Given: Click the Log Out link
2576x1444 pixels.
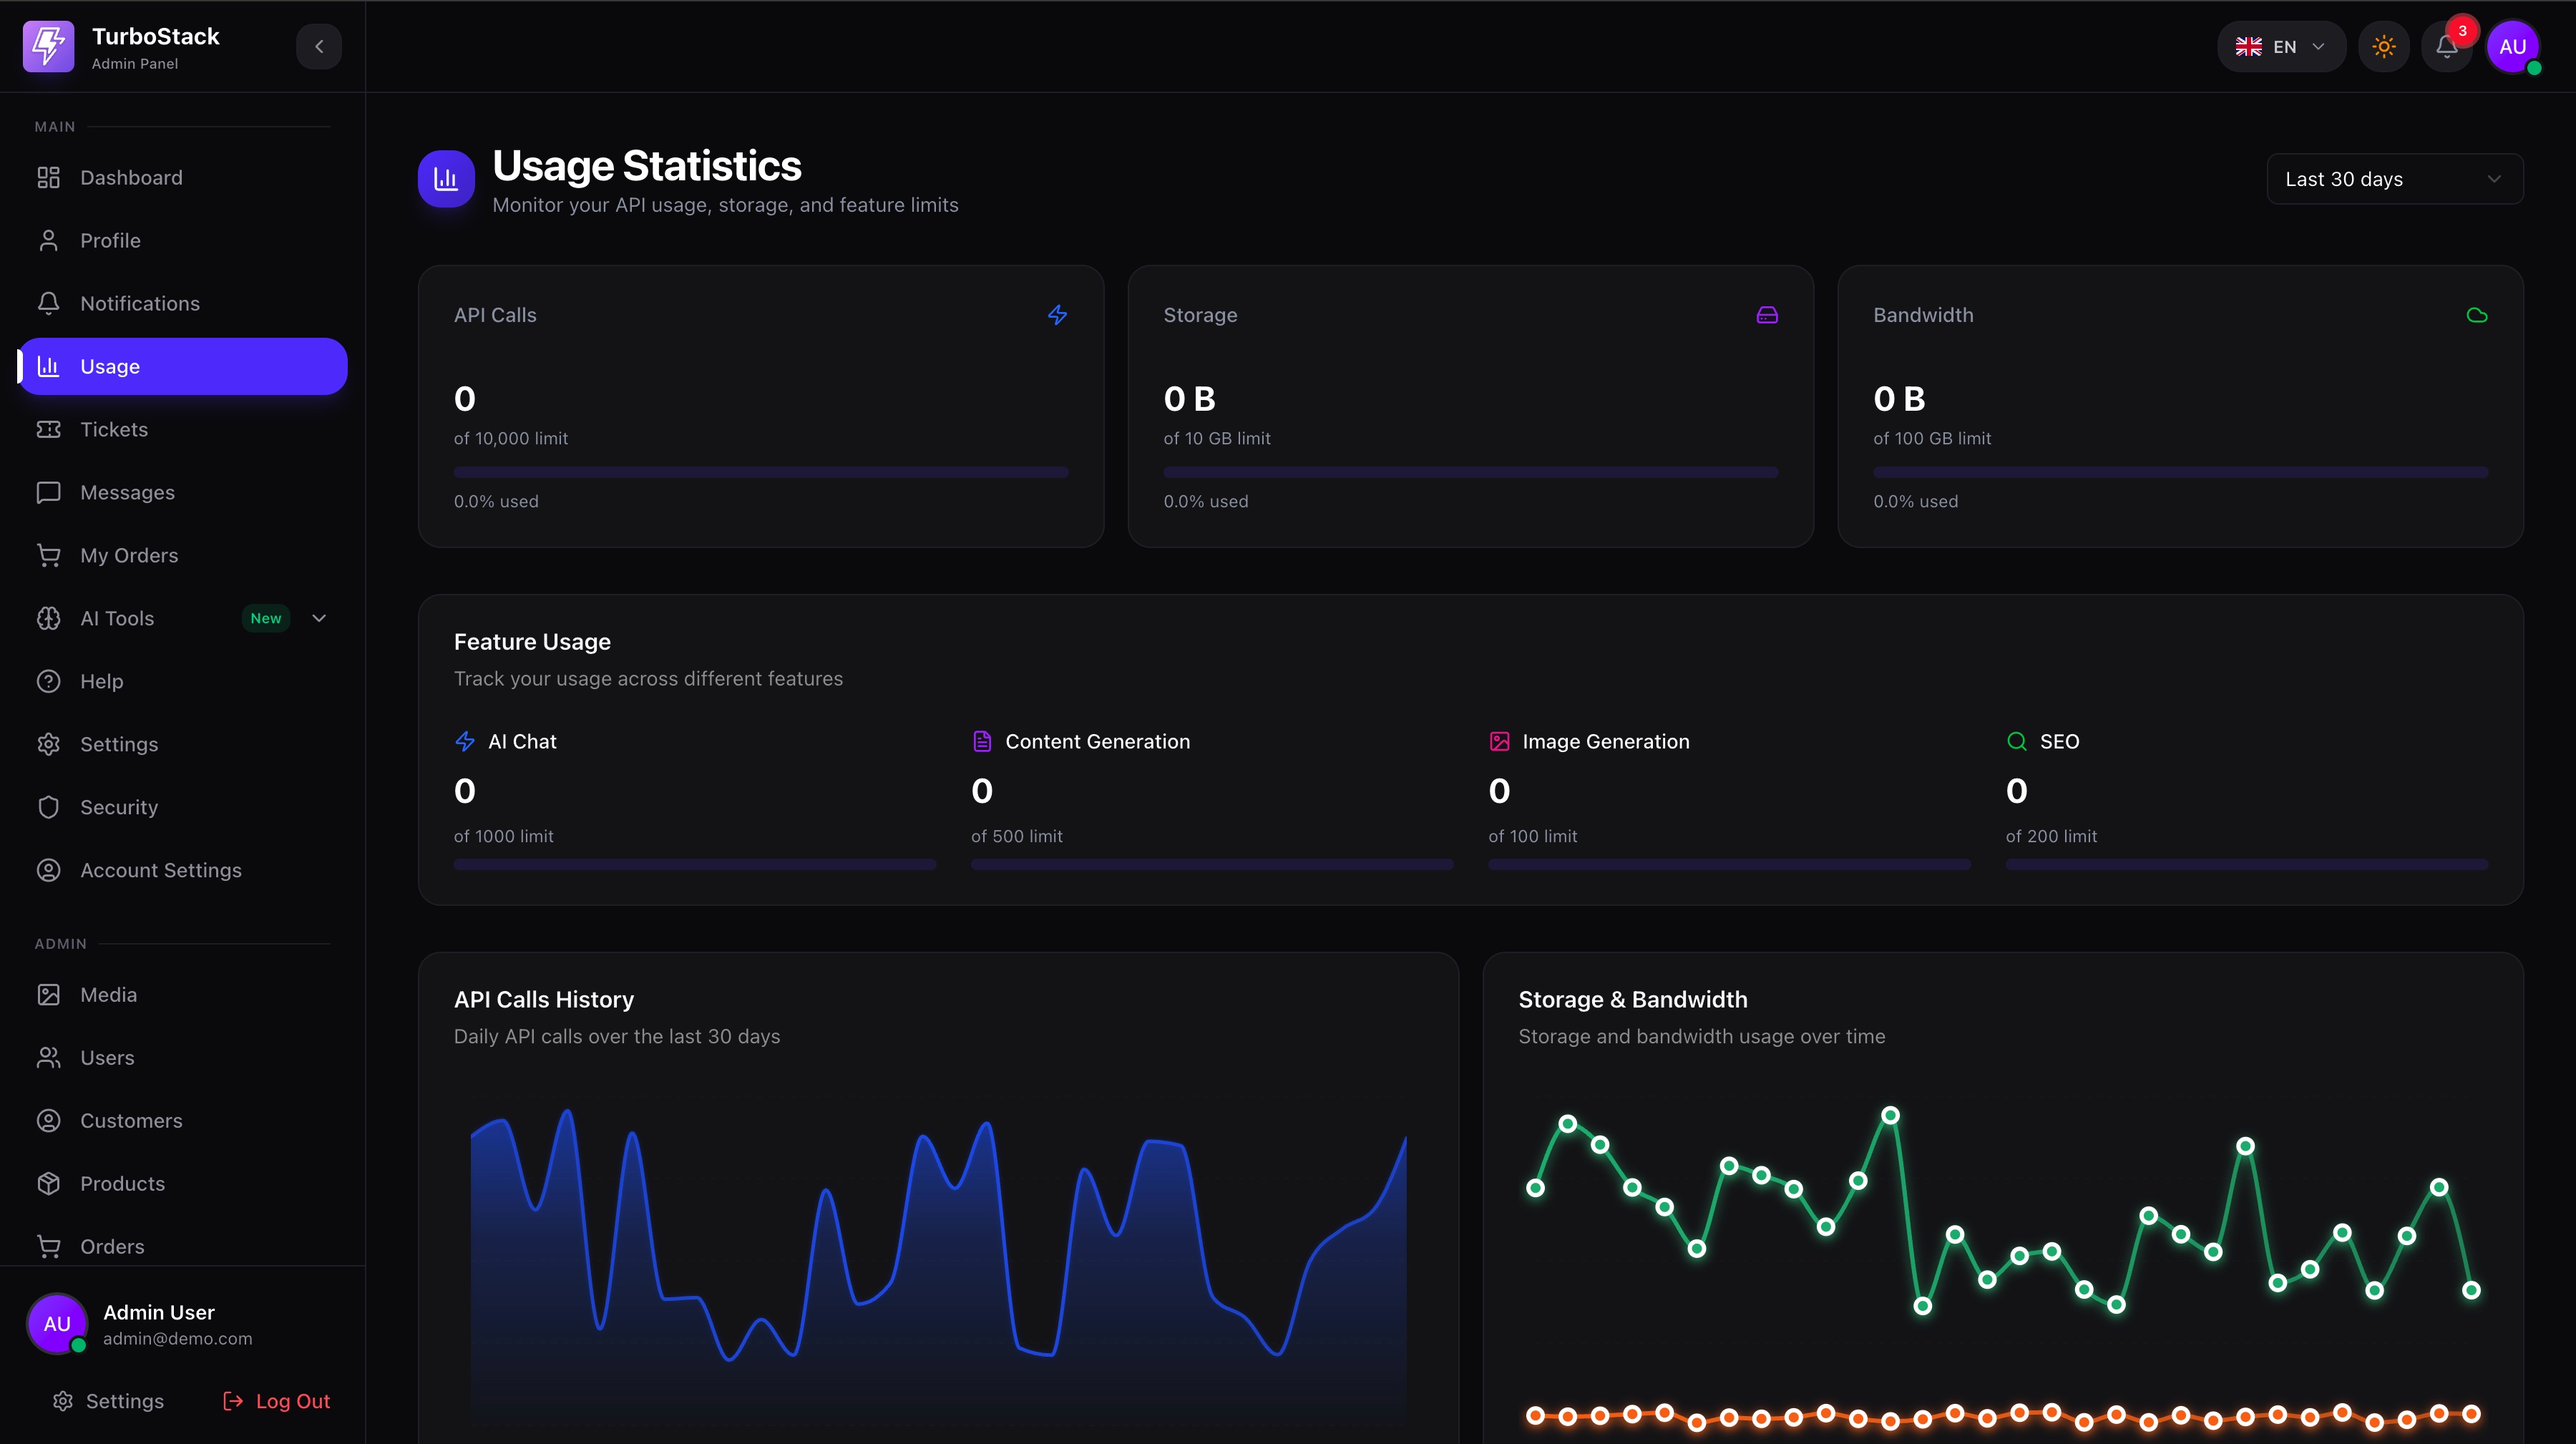Looking at the screenshot, I should [277, 1401].
